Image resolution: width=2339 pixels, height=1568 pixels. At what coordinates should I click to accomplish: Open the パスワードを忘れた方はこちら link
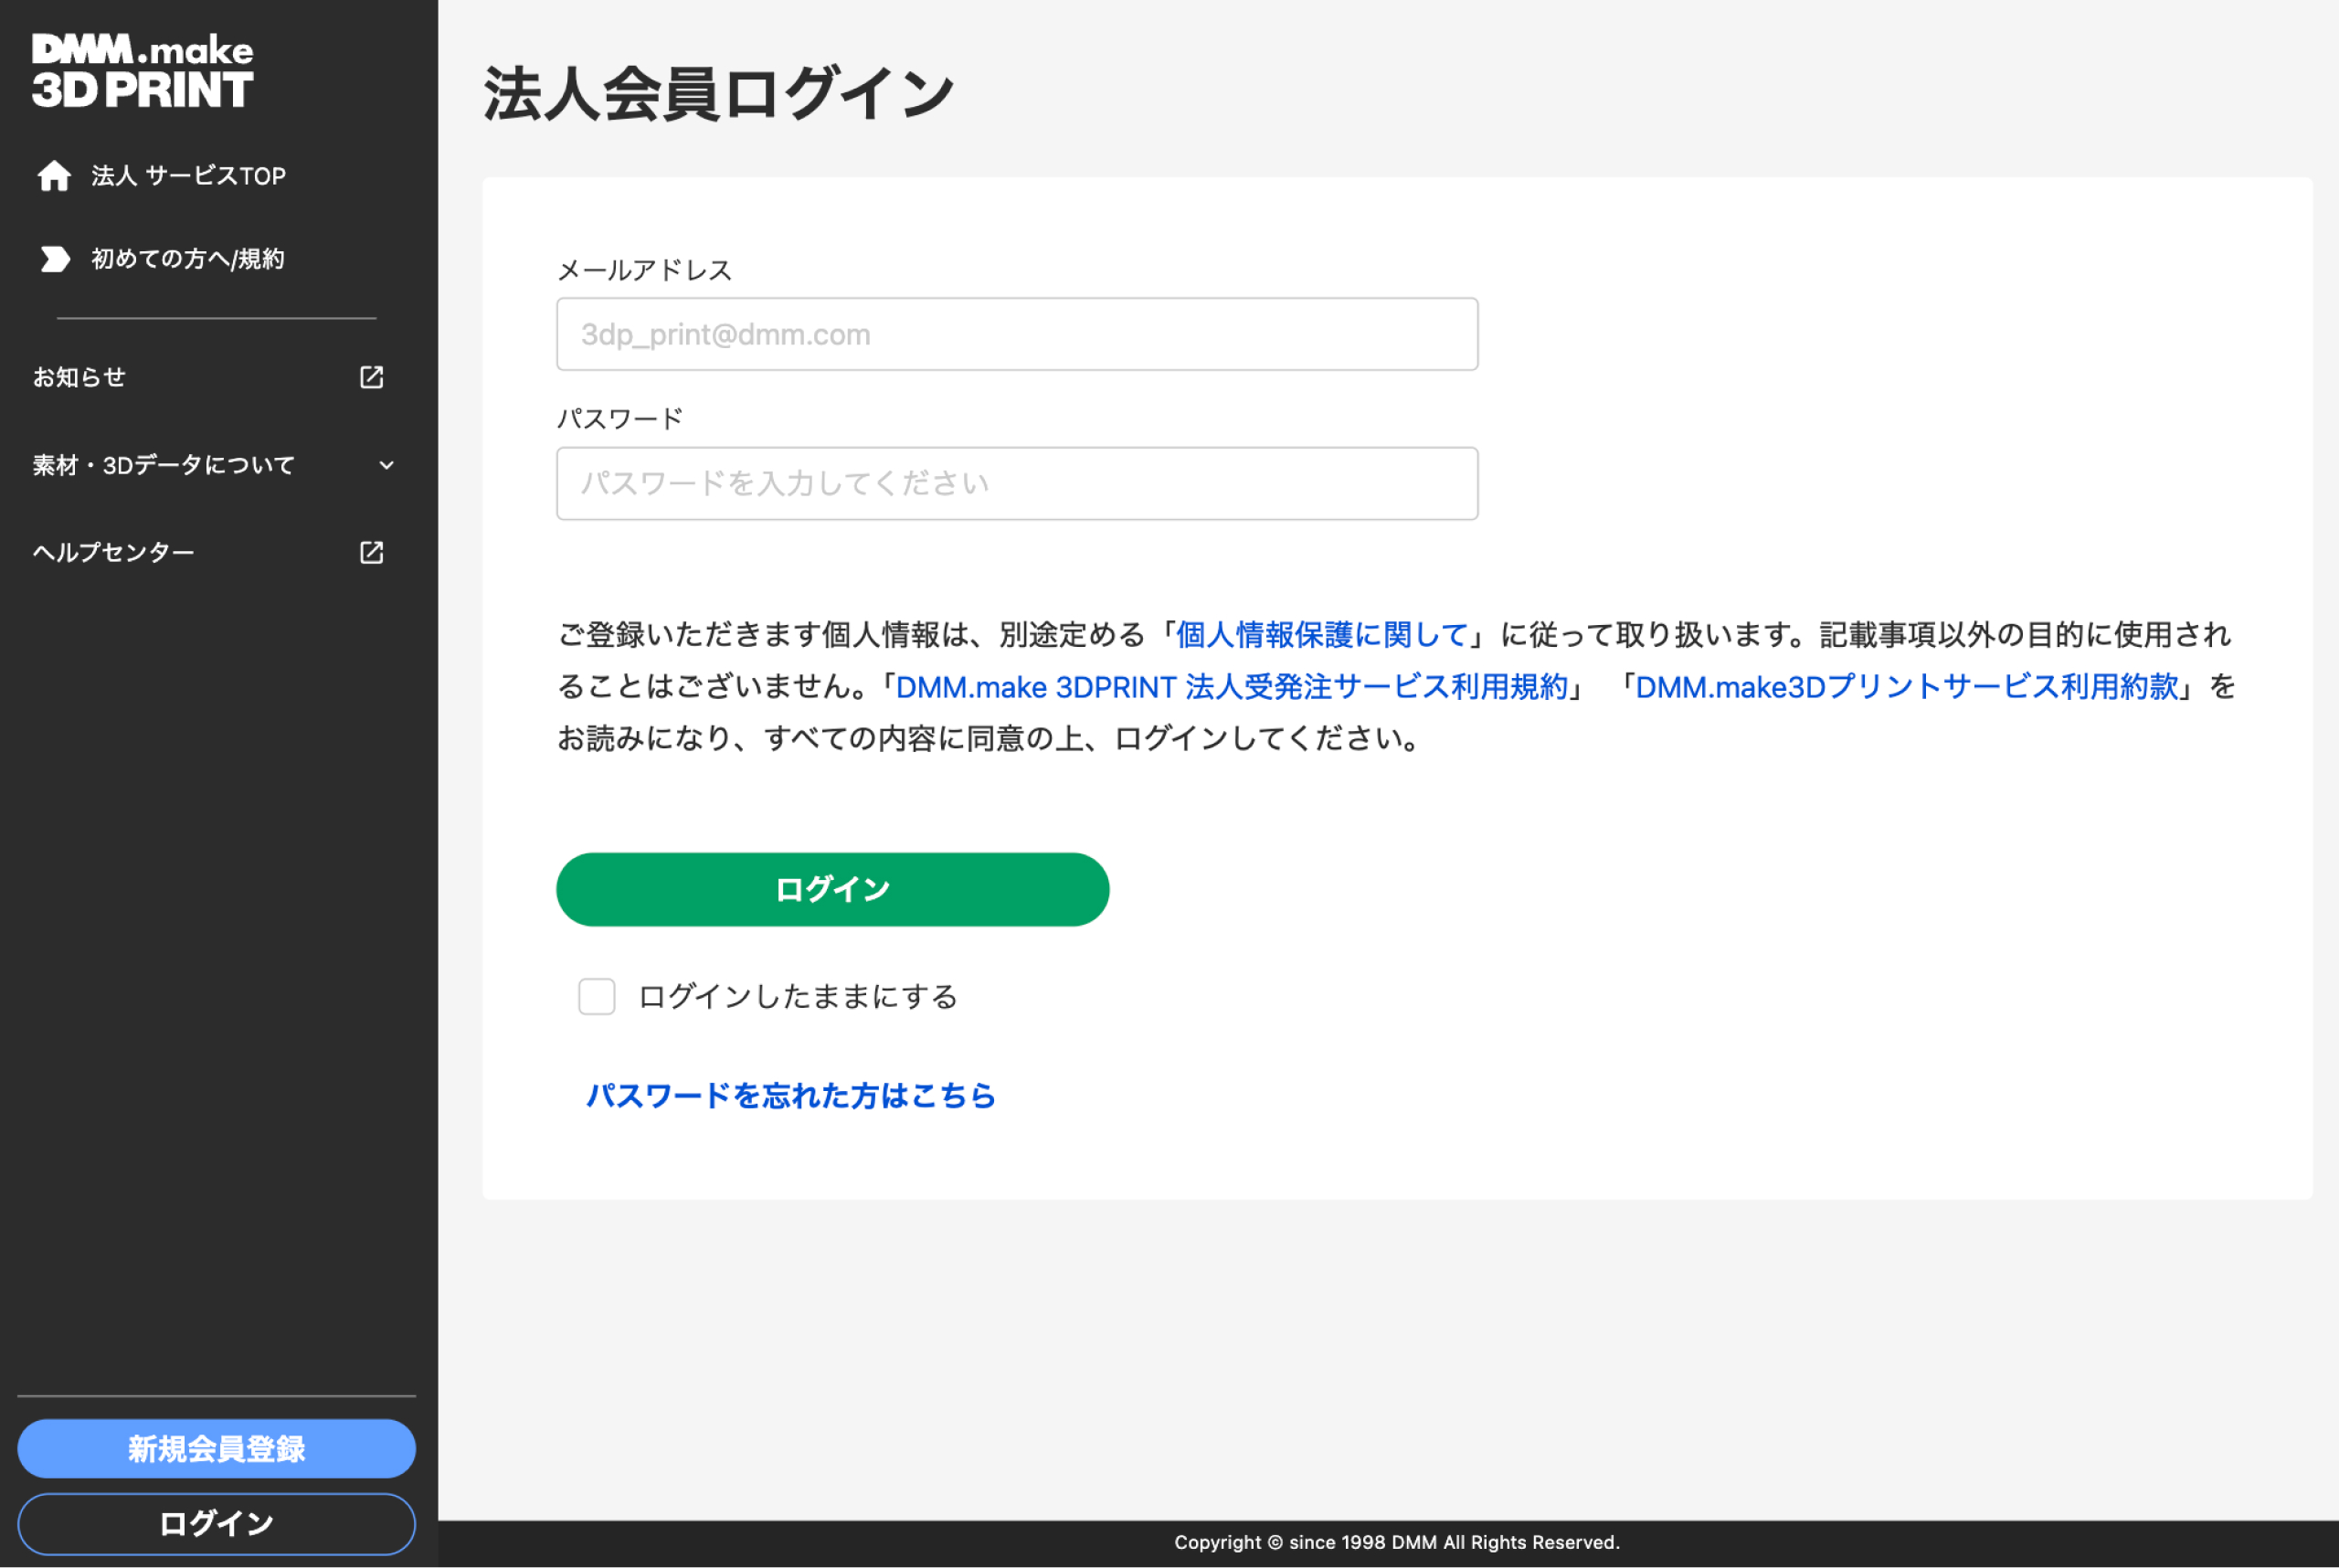pos(790,1095)
